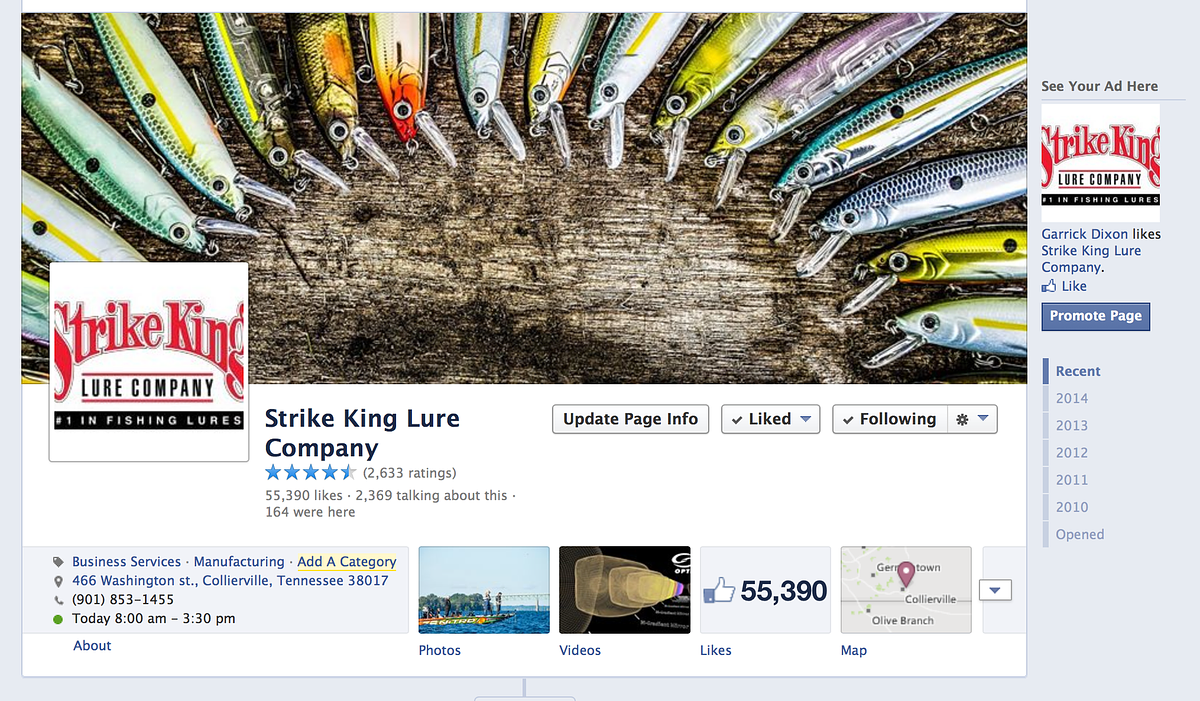The image size is (1200, 701).
Task: Click the map pin location icon beside address
Action: (59, 581)
